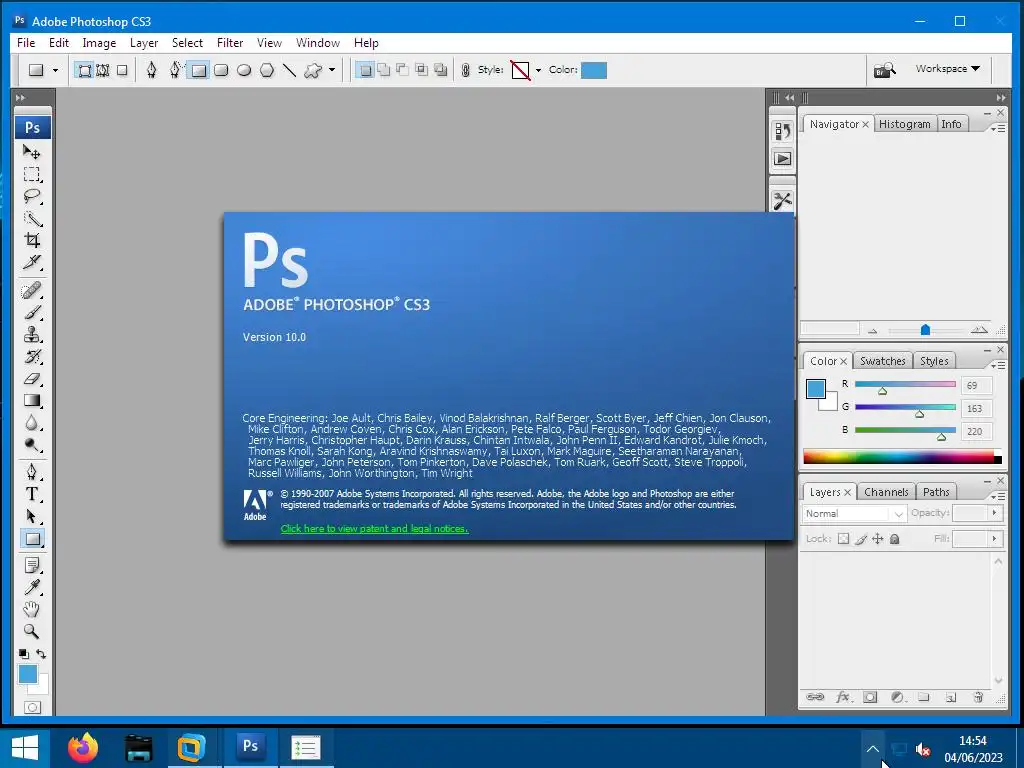Choose Ellipse tool in options bar

(244, 70)
